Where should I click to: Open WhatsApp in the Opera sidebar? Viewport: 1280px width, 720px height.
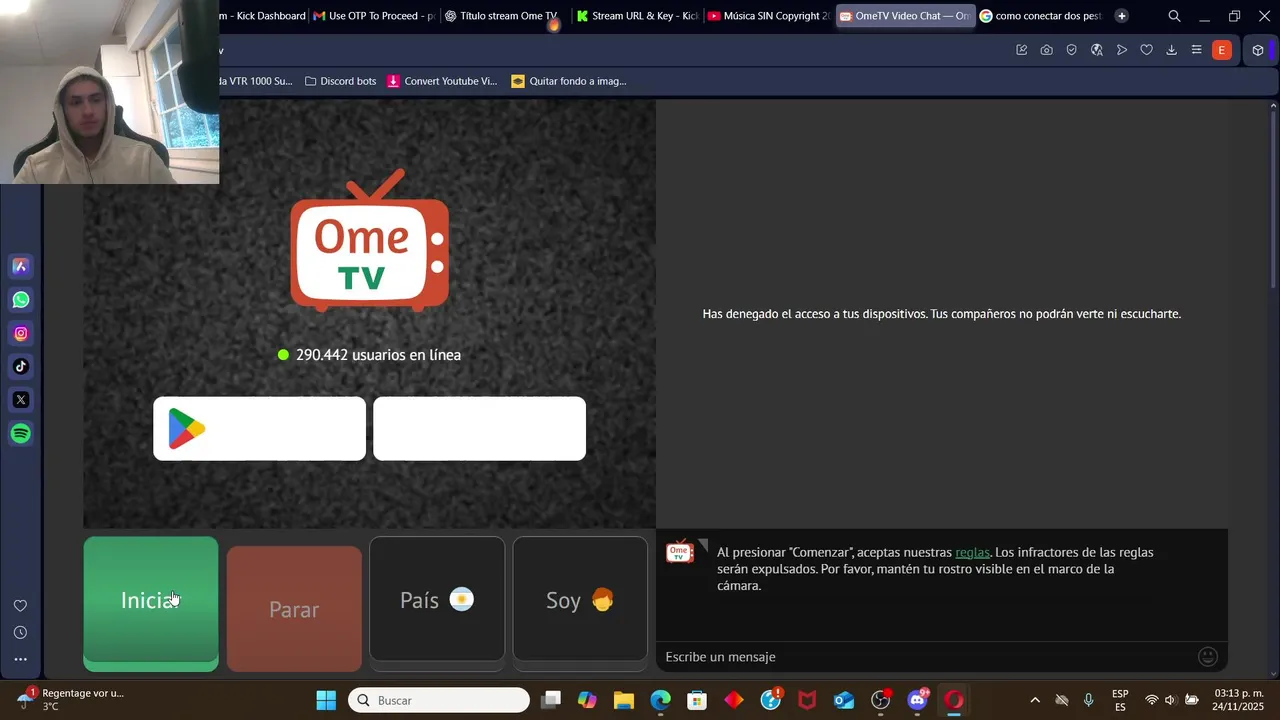20,300
